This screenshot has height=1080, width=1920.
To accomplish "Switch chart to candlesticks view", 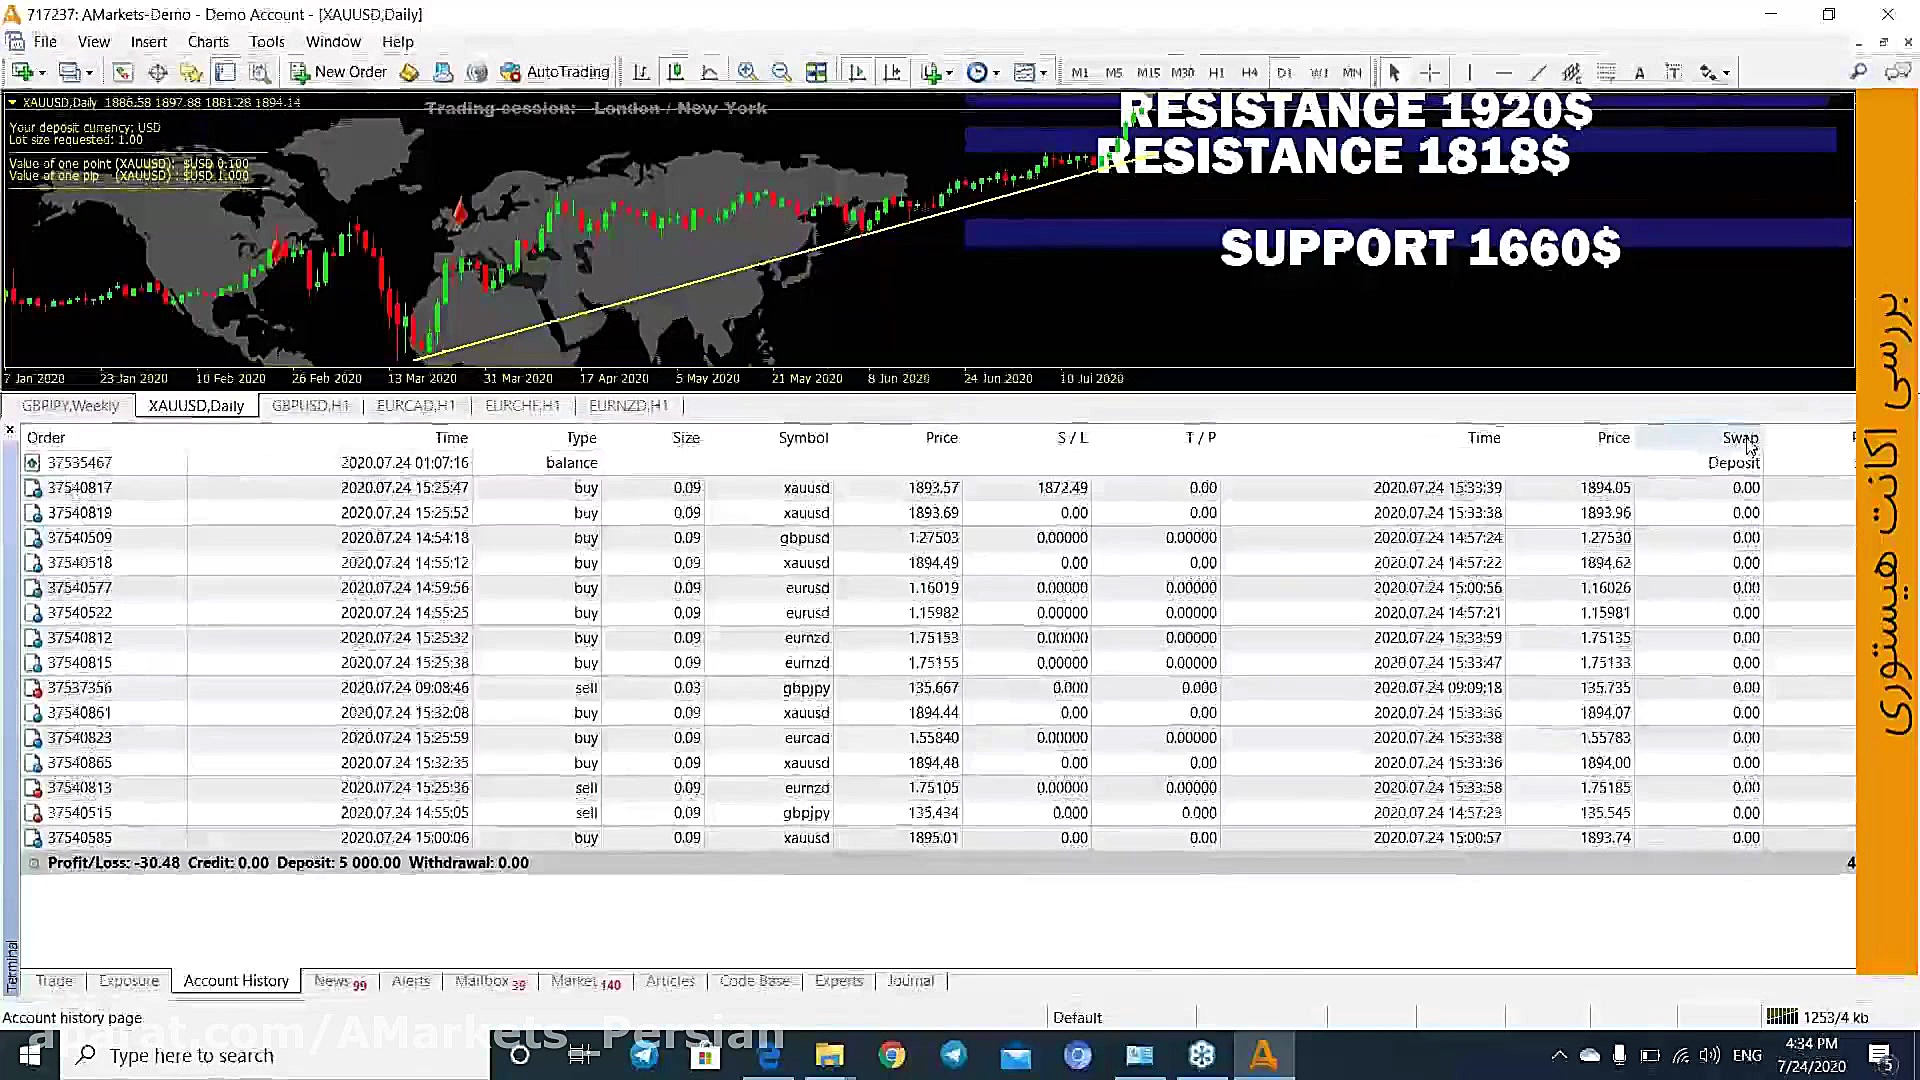I will pos(675,72).
